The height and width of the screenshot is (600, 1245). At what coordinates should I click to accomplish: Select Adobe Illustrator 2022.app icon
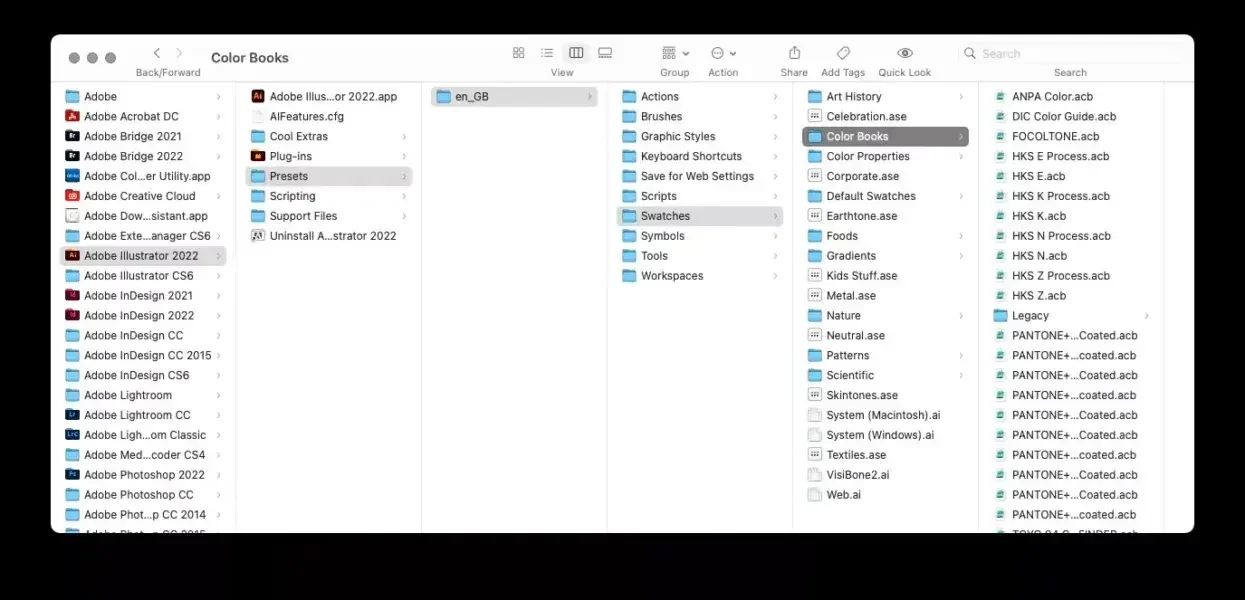[x=258, y=96]
